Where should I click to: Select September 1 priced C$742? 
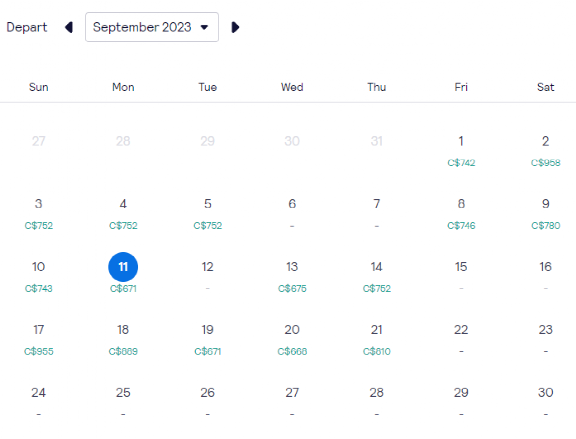[461, 151]
